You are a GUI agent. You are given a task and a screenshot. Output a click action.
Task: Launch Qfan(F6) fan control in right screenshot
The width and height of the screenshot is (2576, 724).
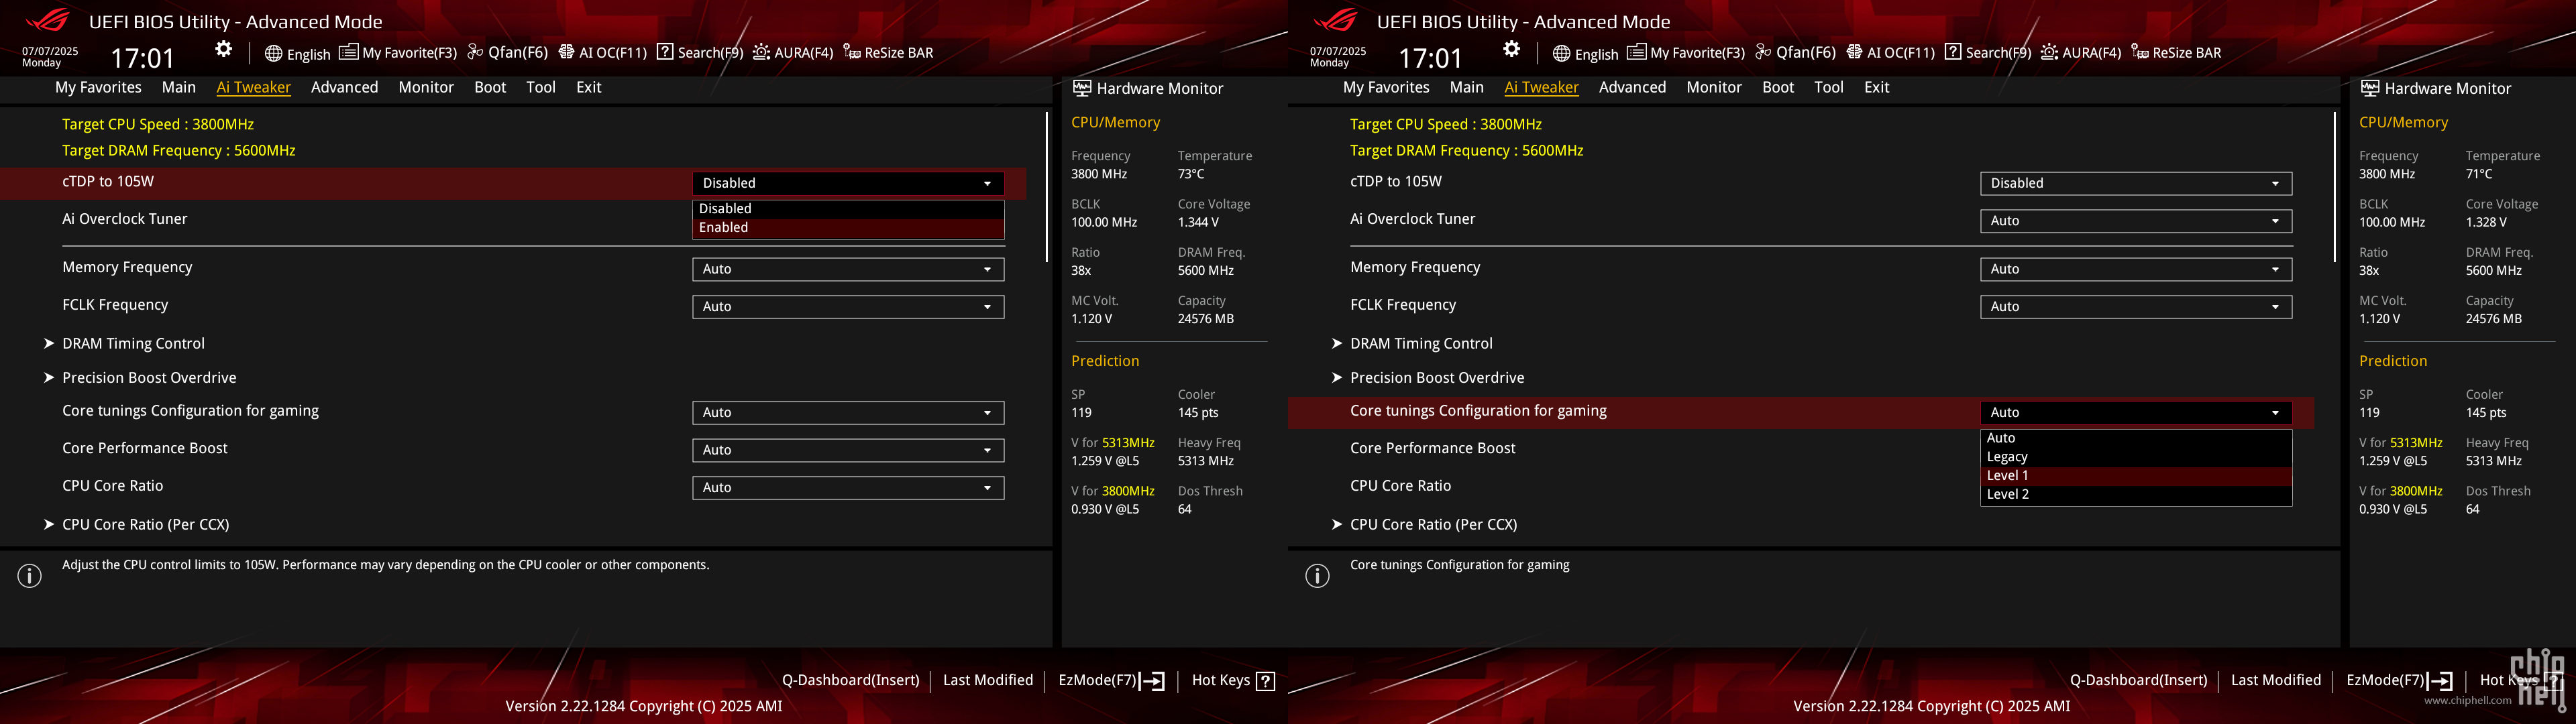click(1795, 53)
